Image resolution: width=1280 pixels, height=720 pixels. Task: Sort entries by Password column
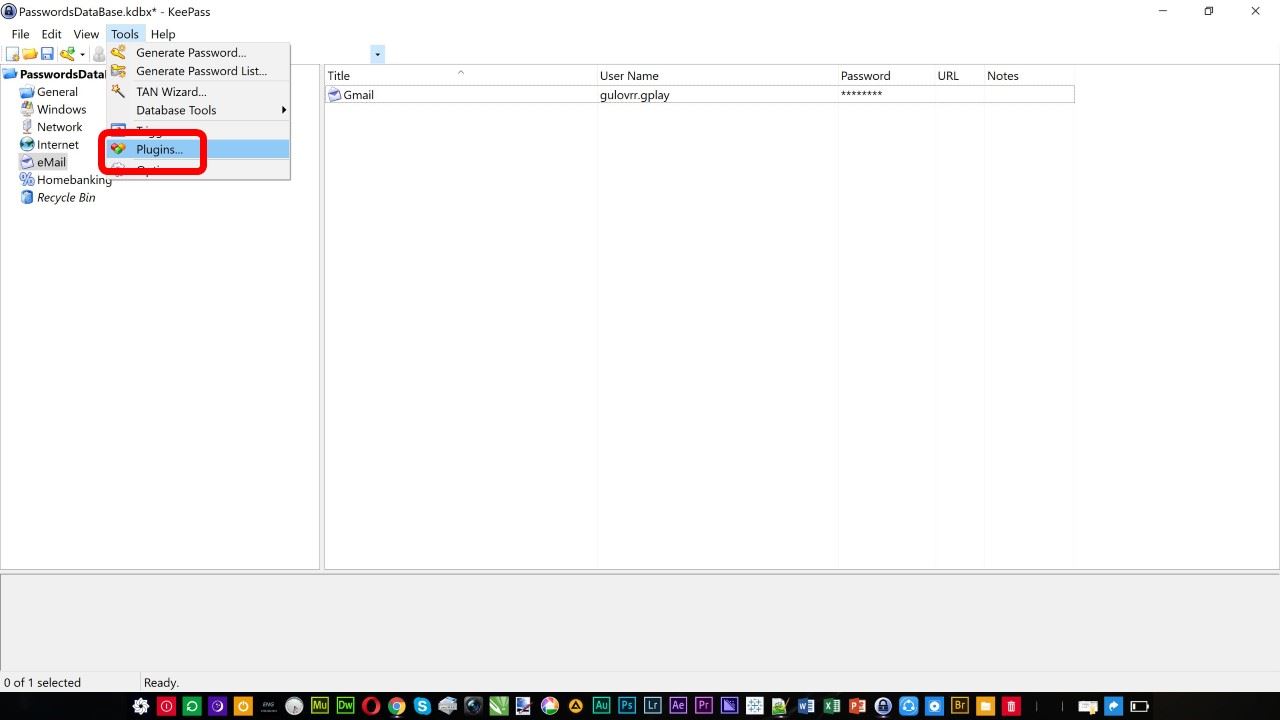tap(885, 76)
